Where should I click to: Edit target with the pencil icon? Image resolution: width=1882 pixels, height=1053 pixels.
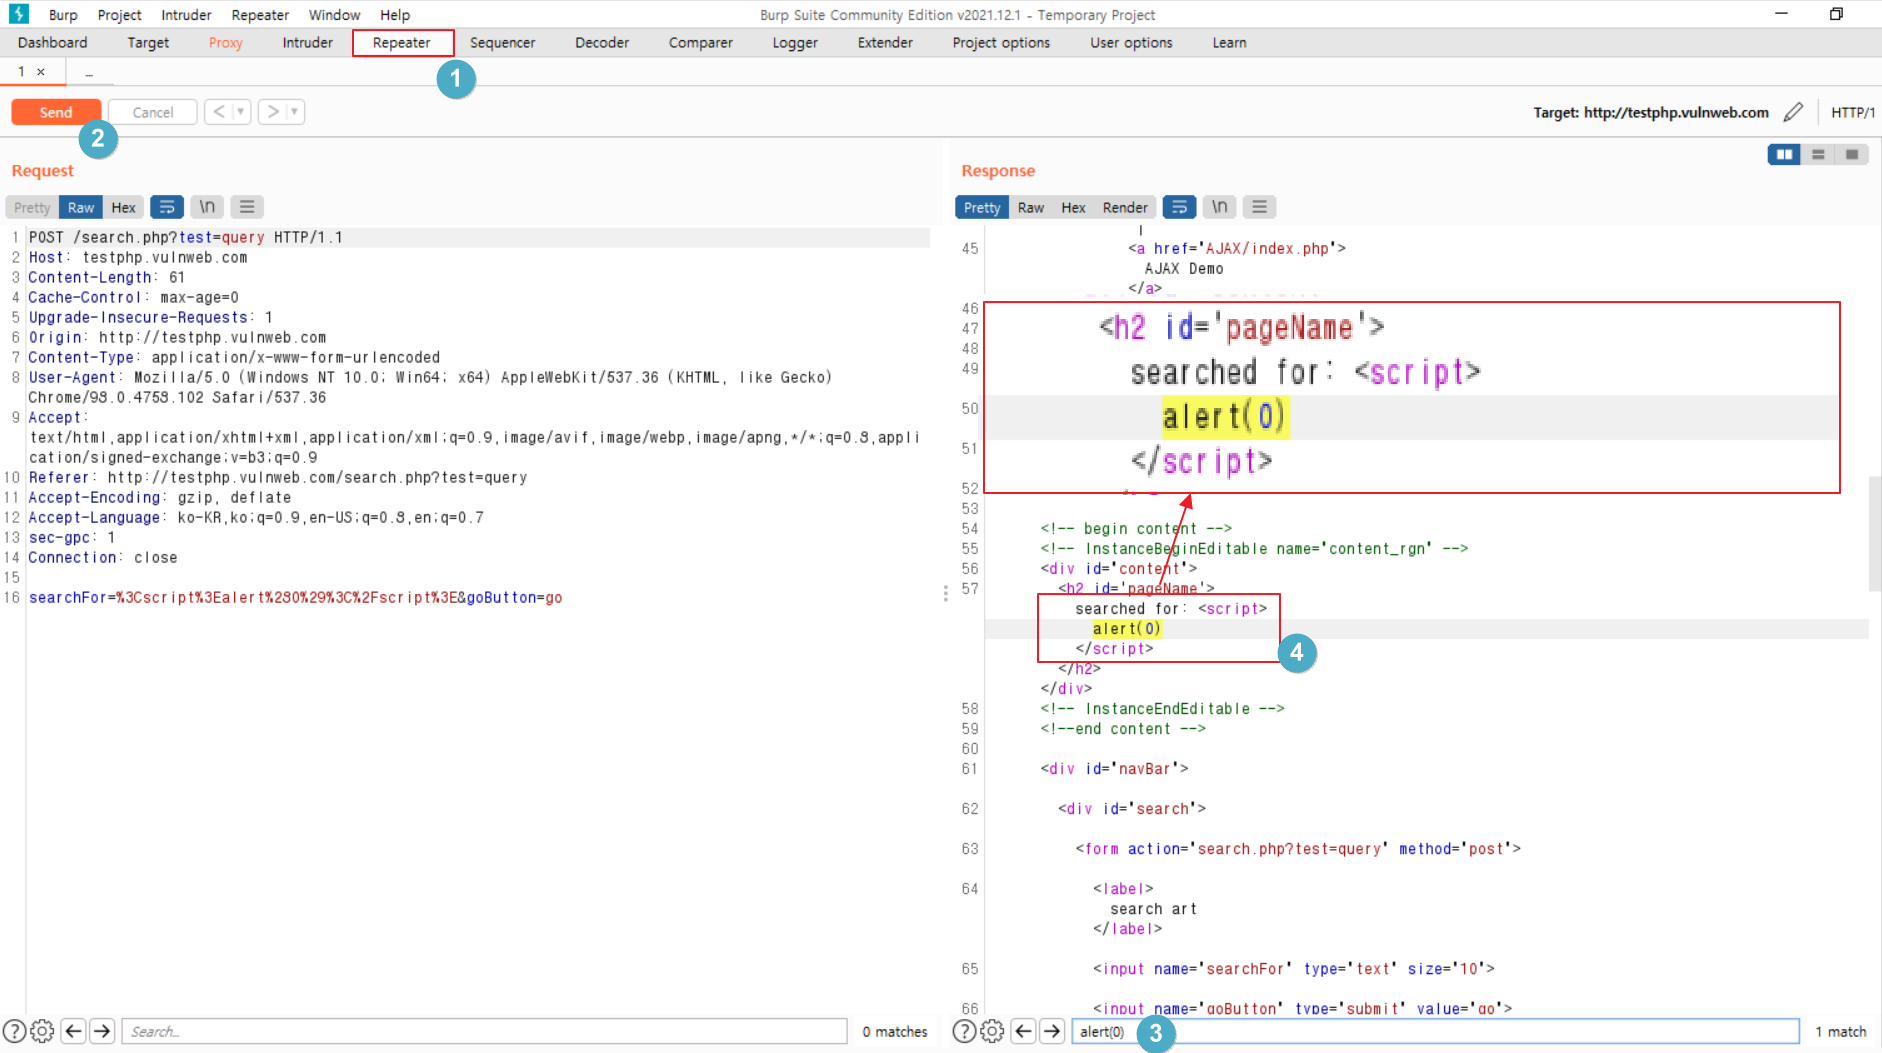pos(1794,112)
